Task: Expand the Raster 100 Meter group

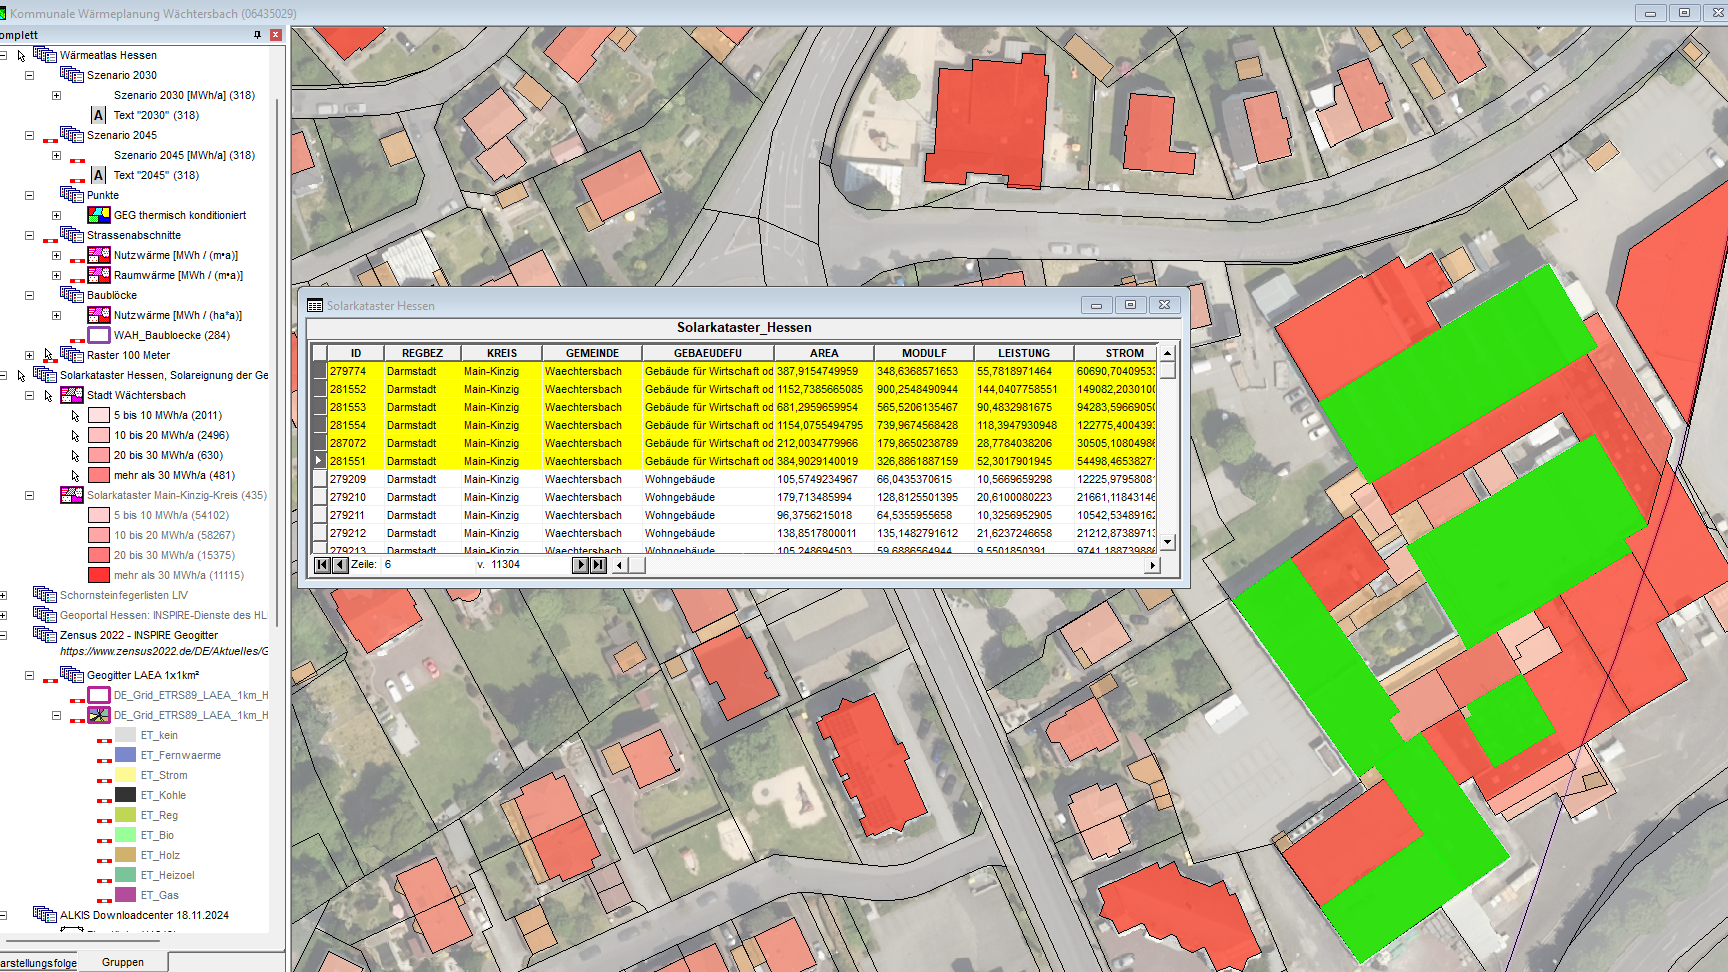Action: point(29,355)
